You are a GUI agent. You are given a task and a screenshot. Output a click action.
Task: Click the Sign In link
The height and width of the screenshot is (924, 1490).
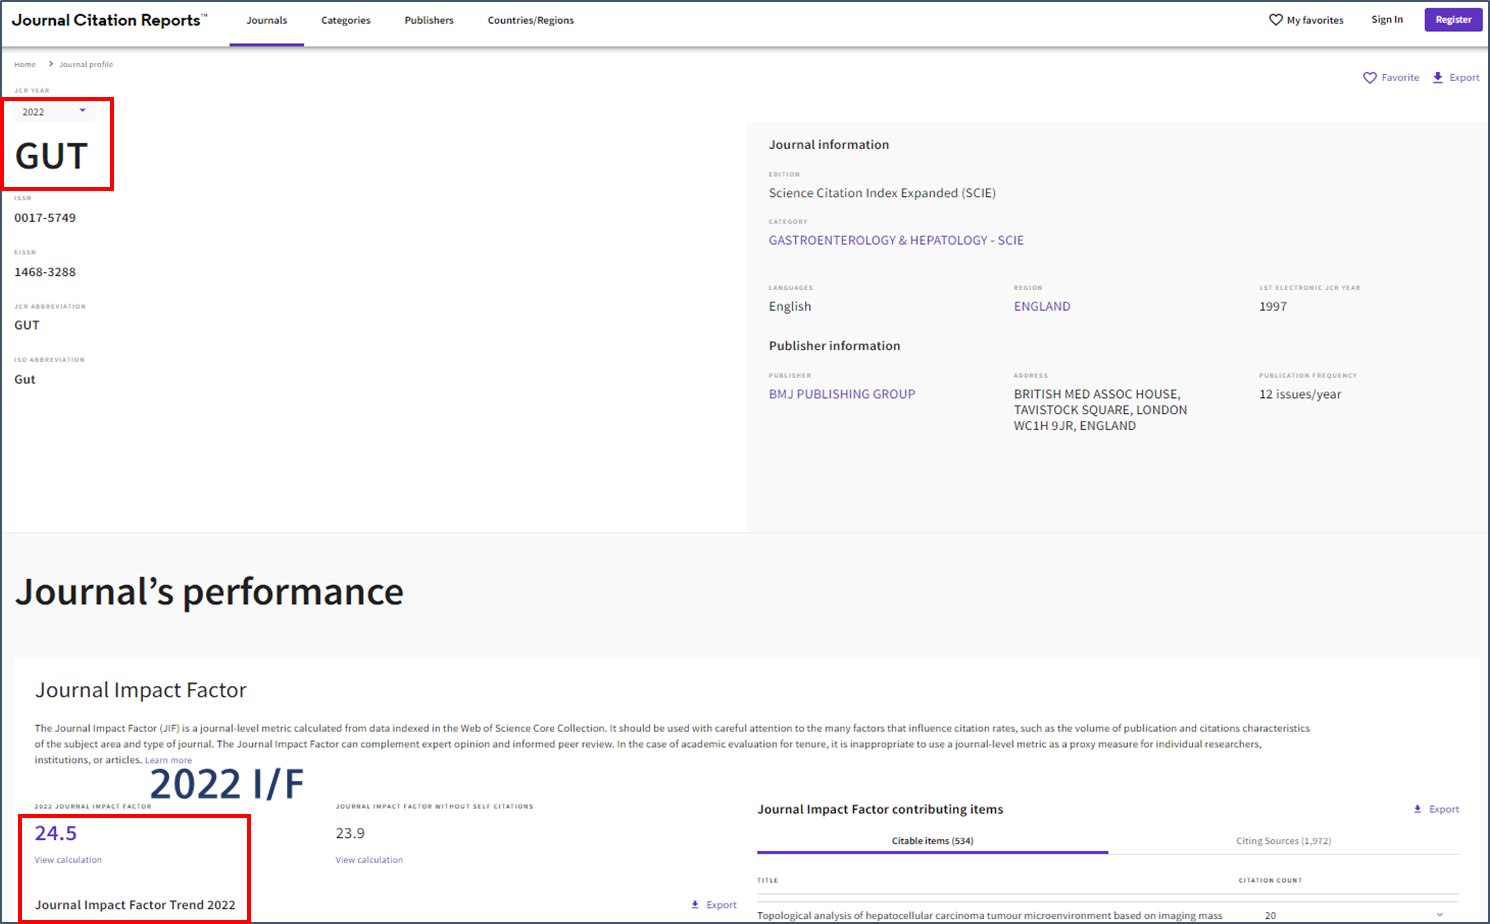click(x=1387, y=20)
